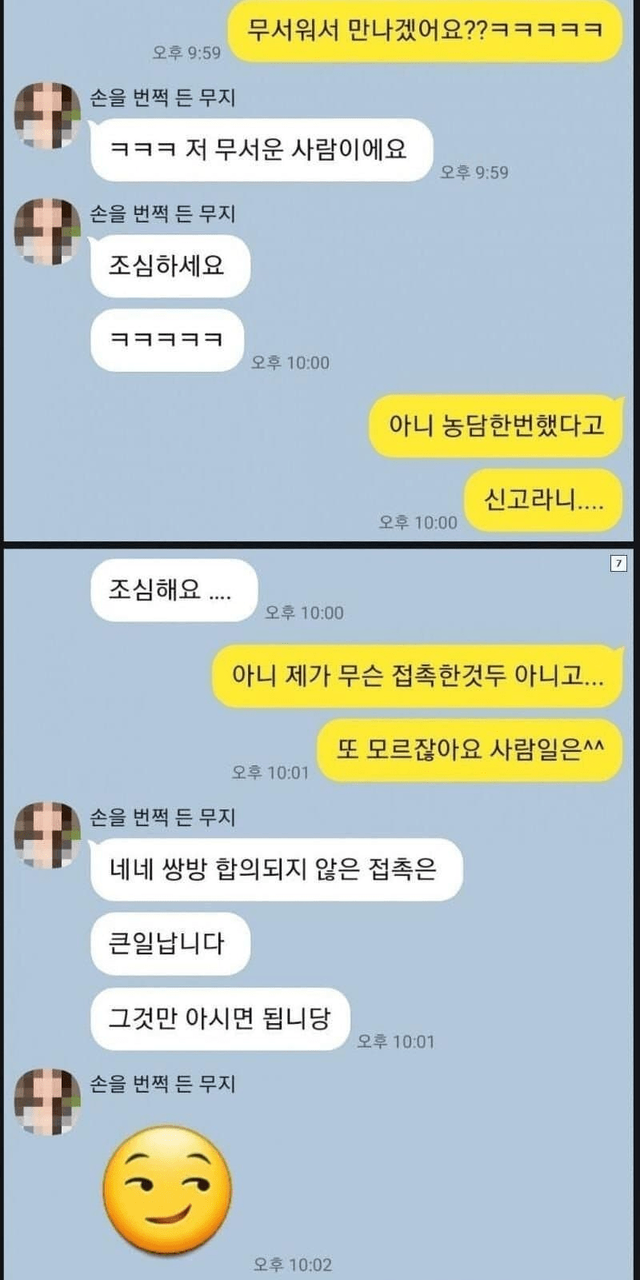Tap the bubble 그것만 아시면 됩니당
Screen dimensions: 640x1280
[220, 1019]
